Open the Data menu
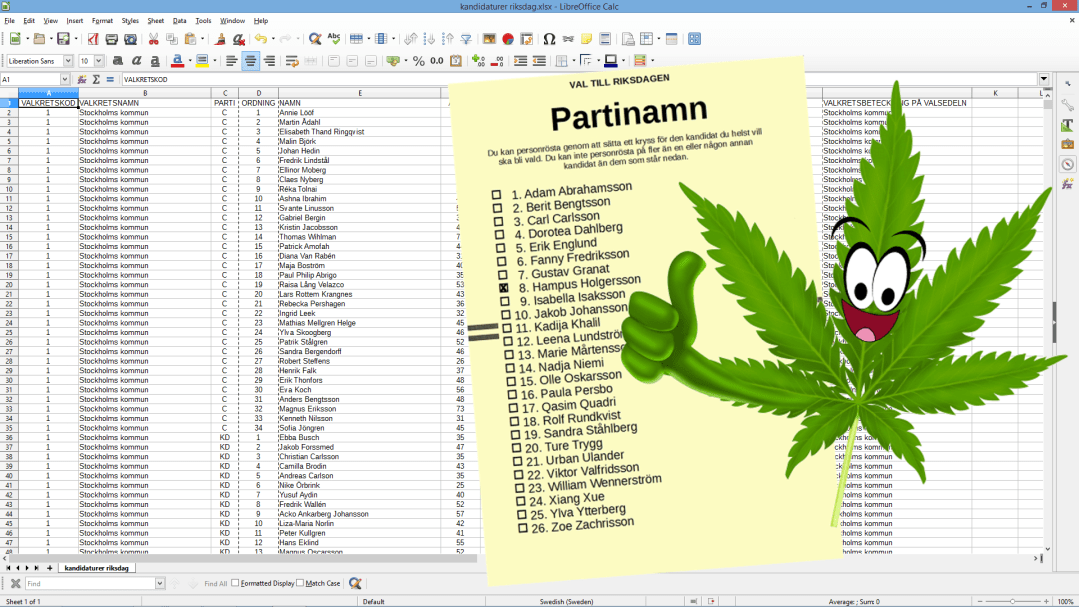This screenshot has width=1079, height=607. point(179,20)
